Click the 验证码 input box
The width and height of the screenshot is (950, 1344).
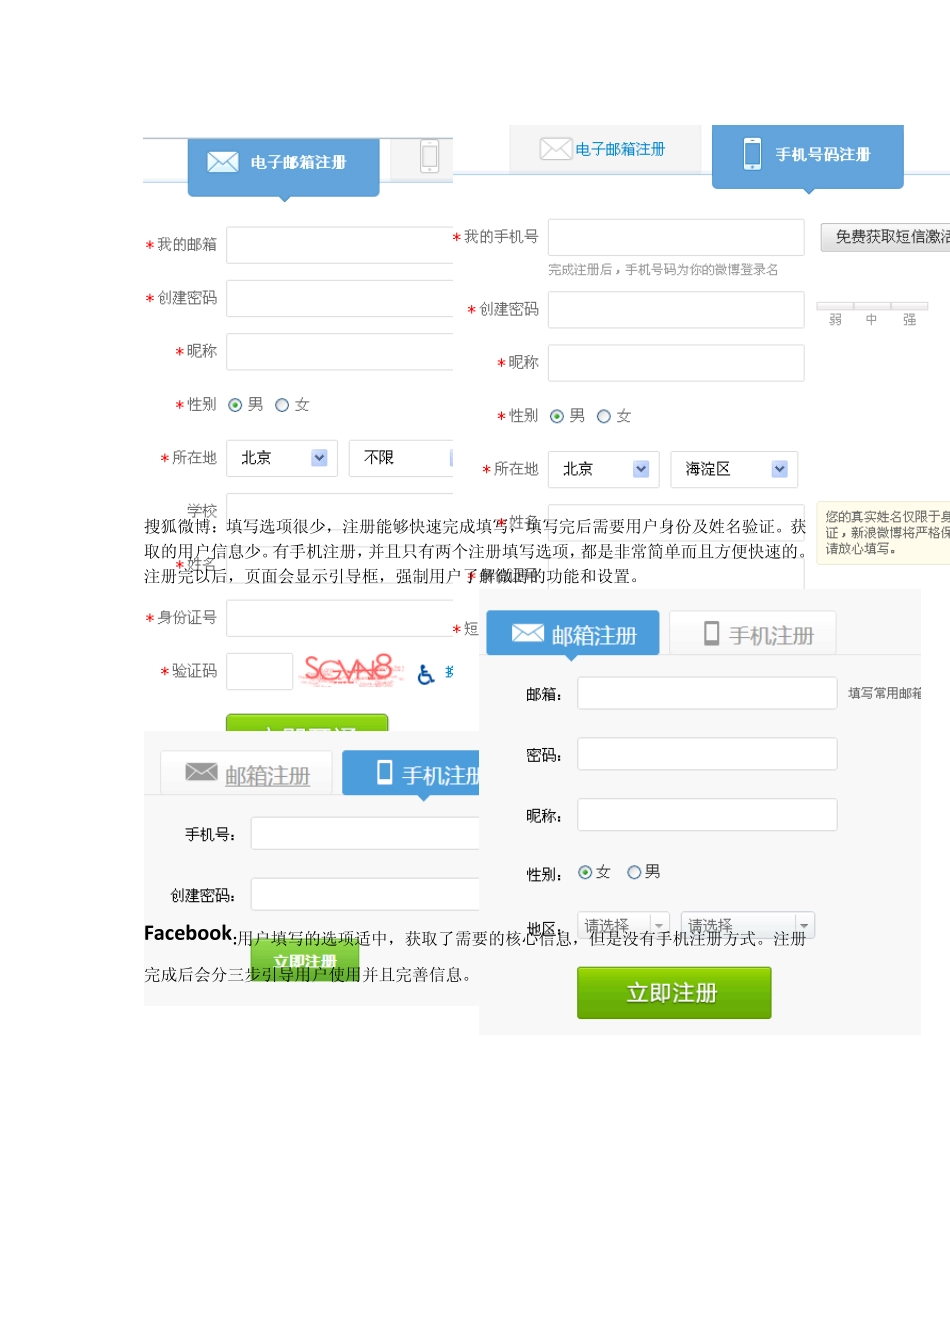[260, 671]
